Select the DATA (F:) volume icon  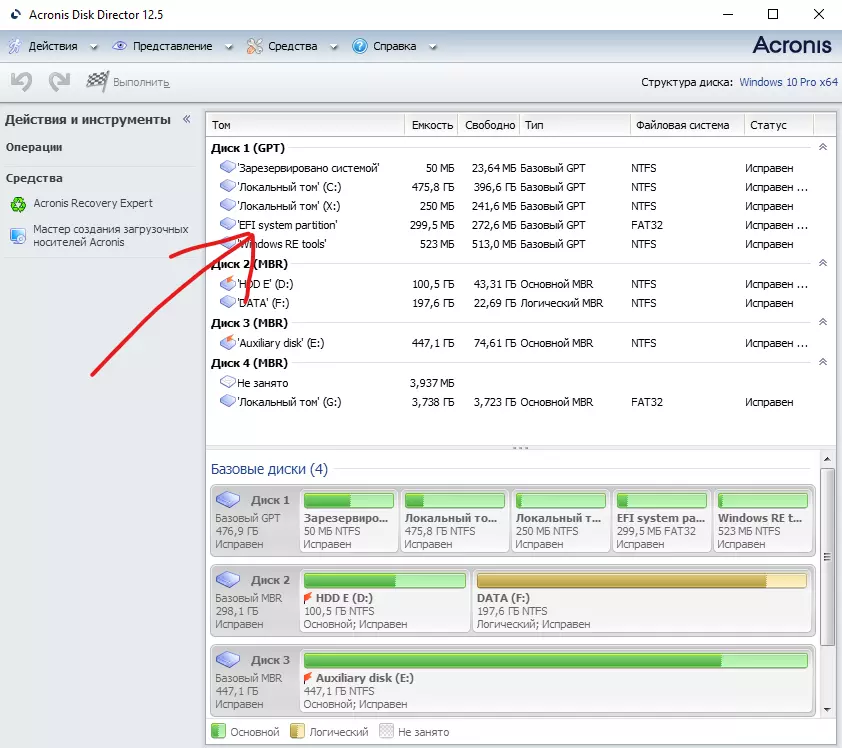pos(228,302)
